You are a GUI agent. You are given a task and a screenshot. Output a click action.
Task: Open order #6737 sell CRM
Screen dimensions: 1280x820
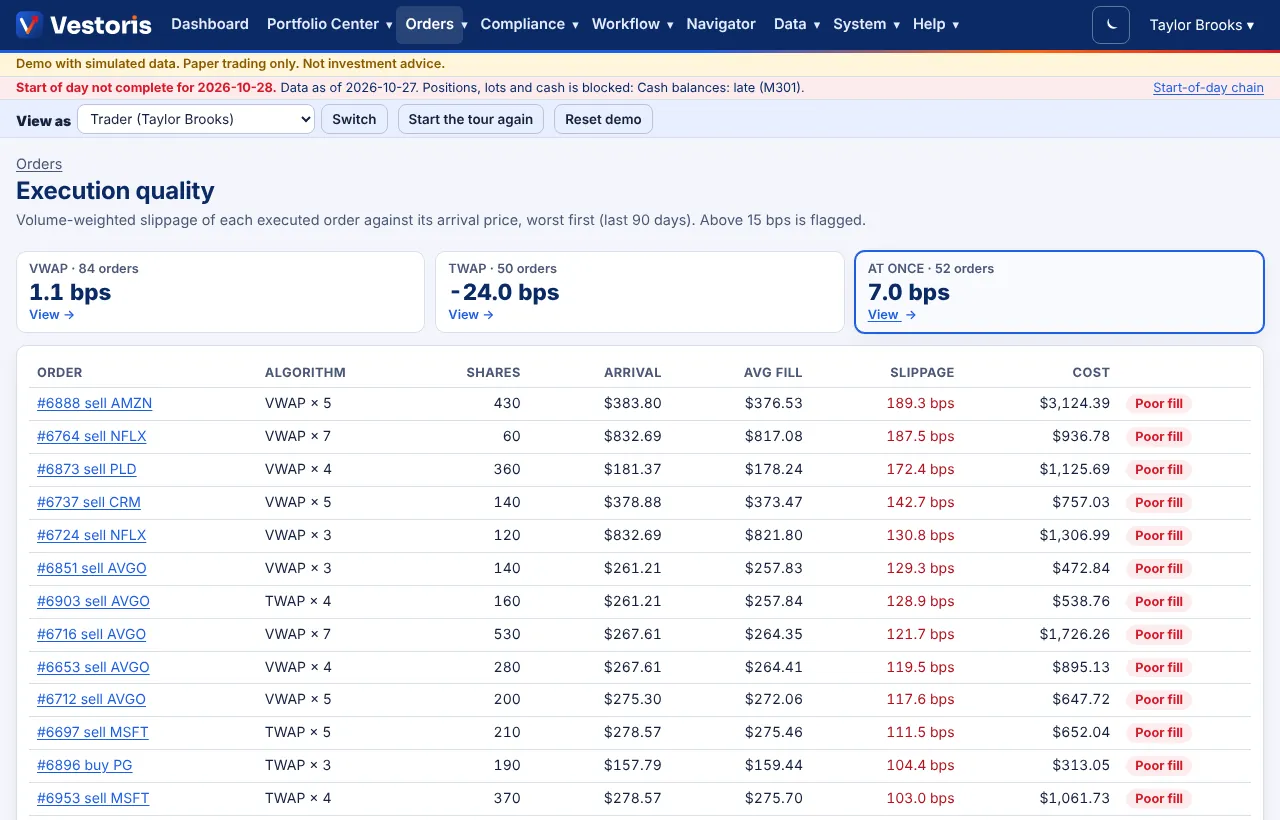89,502
